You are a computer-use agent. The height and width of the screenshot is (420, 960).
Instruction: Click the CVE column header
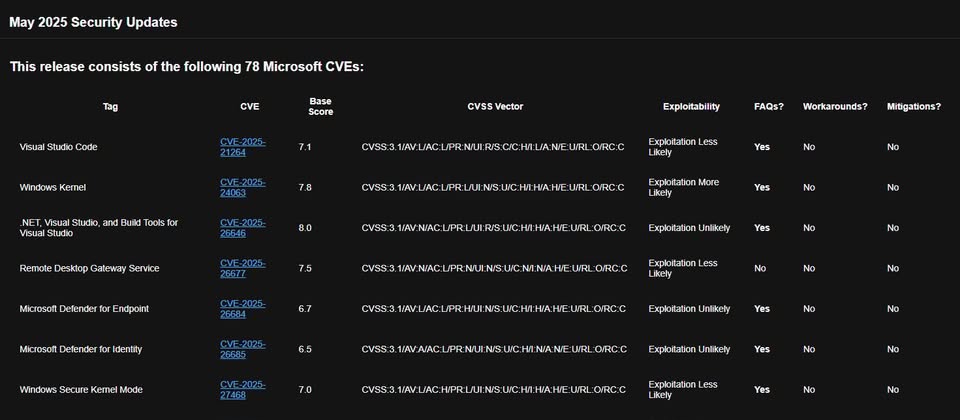pos(250,107)
